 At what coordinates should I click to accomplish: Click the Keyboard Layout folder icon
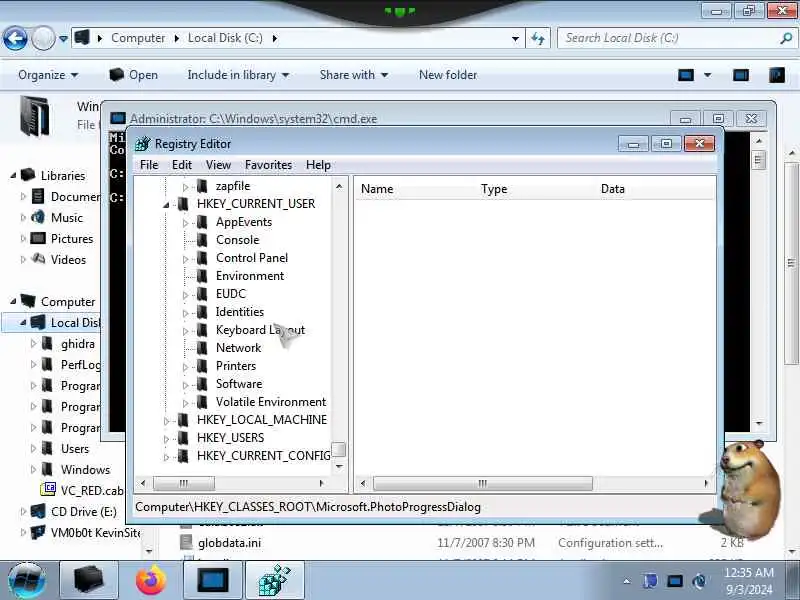[203, 330]
